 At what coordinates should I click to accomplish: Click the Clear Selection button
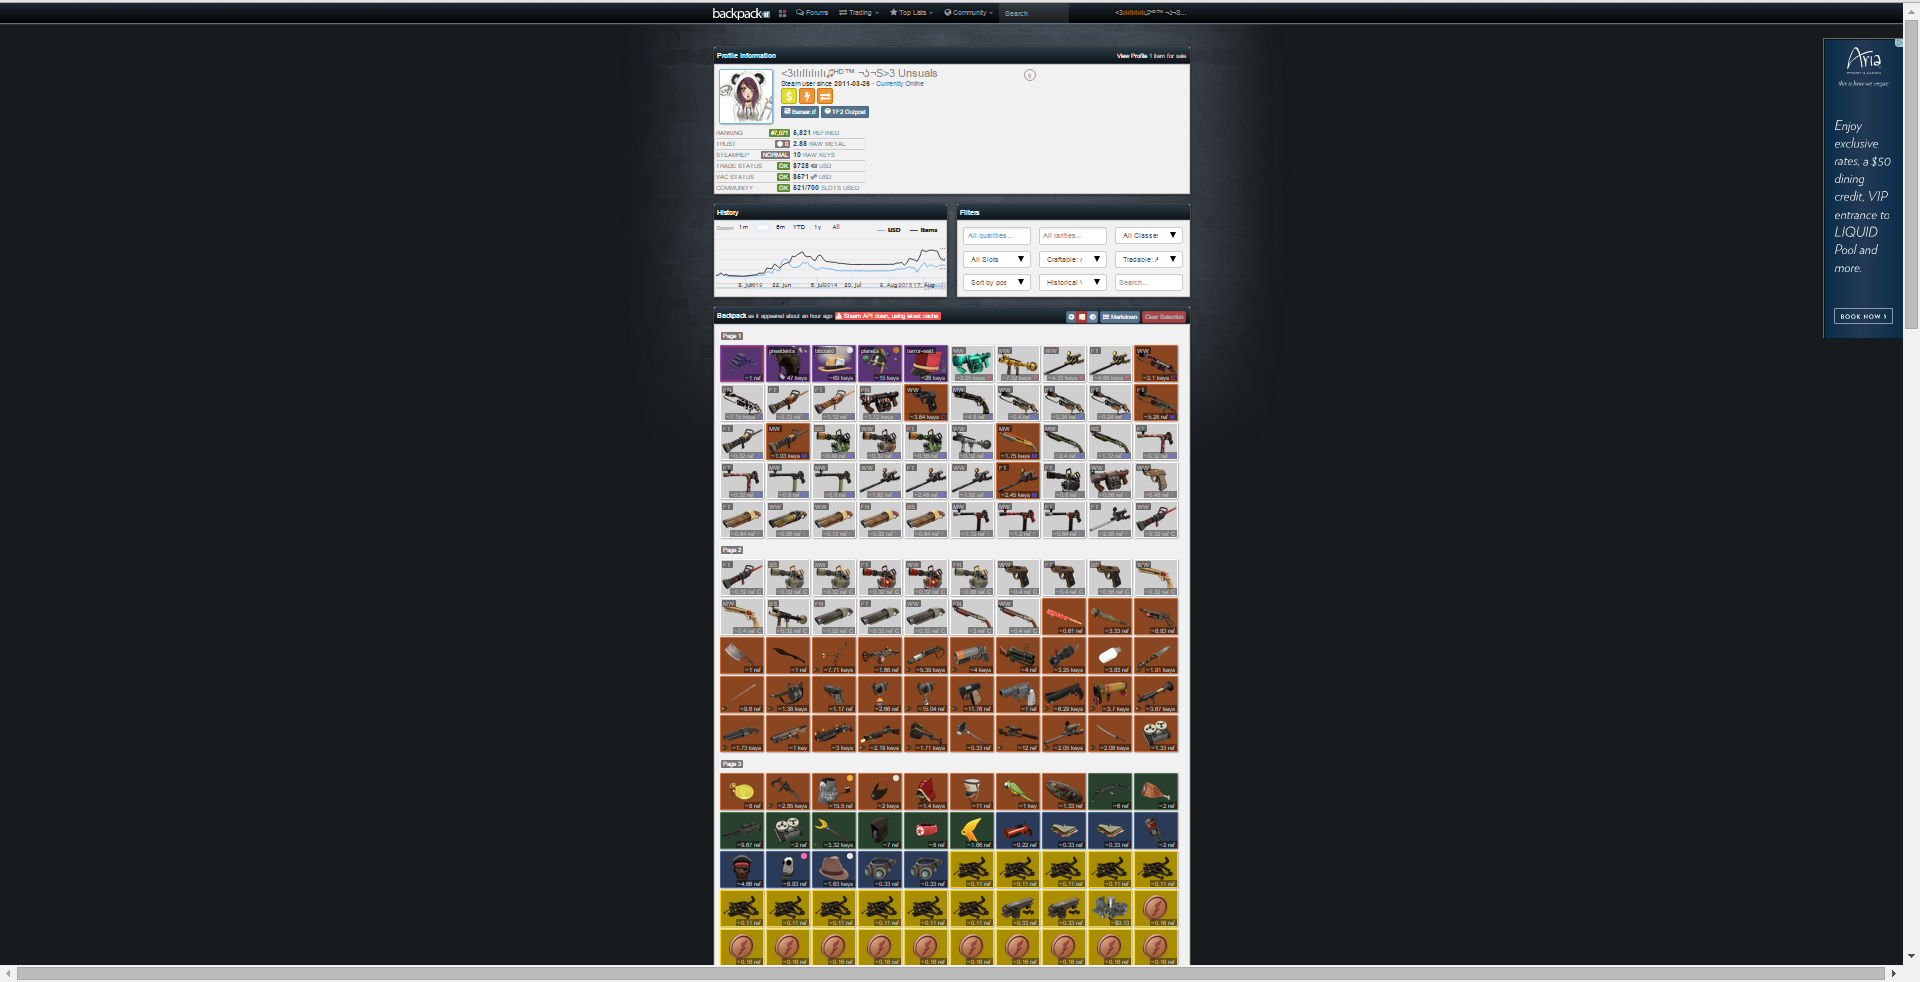tap(1164, 317)
